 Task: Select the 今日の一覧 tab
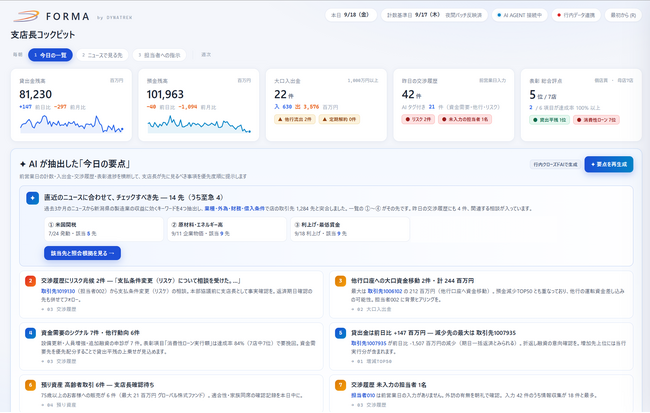pyautogui.click(x=50, y=55)
